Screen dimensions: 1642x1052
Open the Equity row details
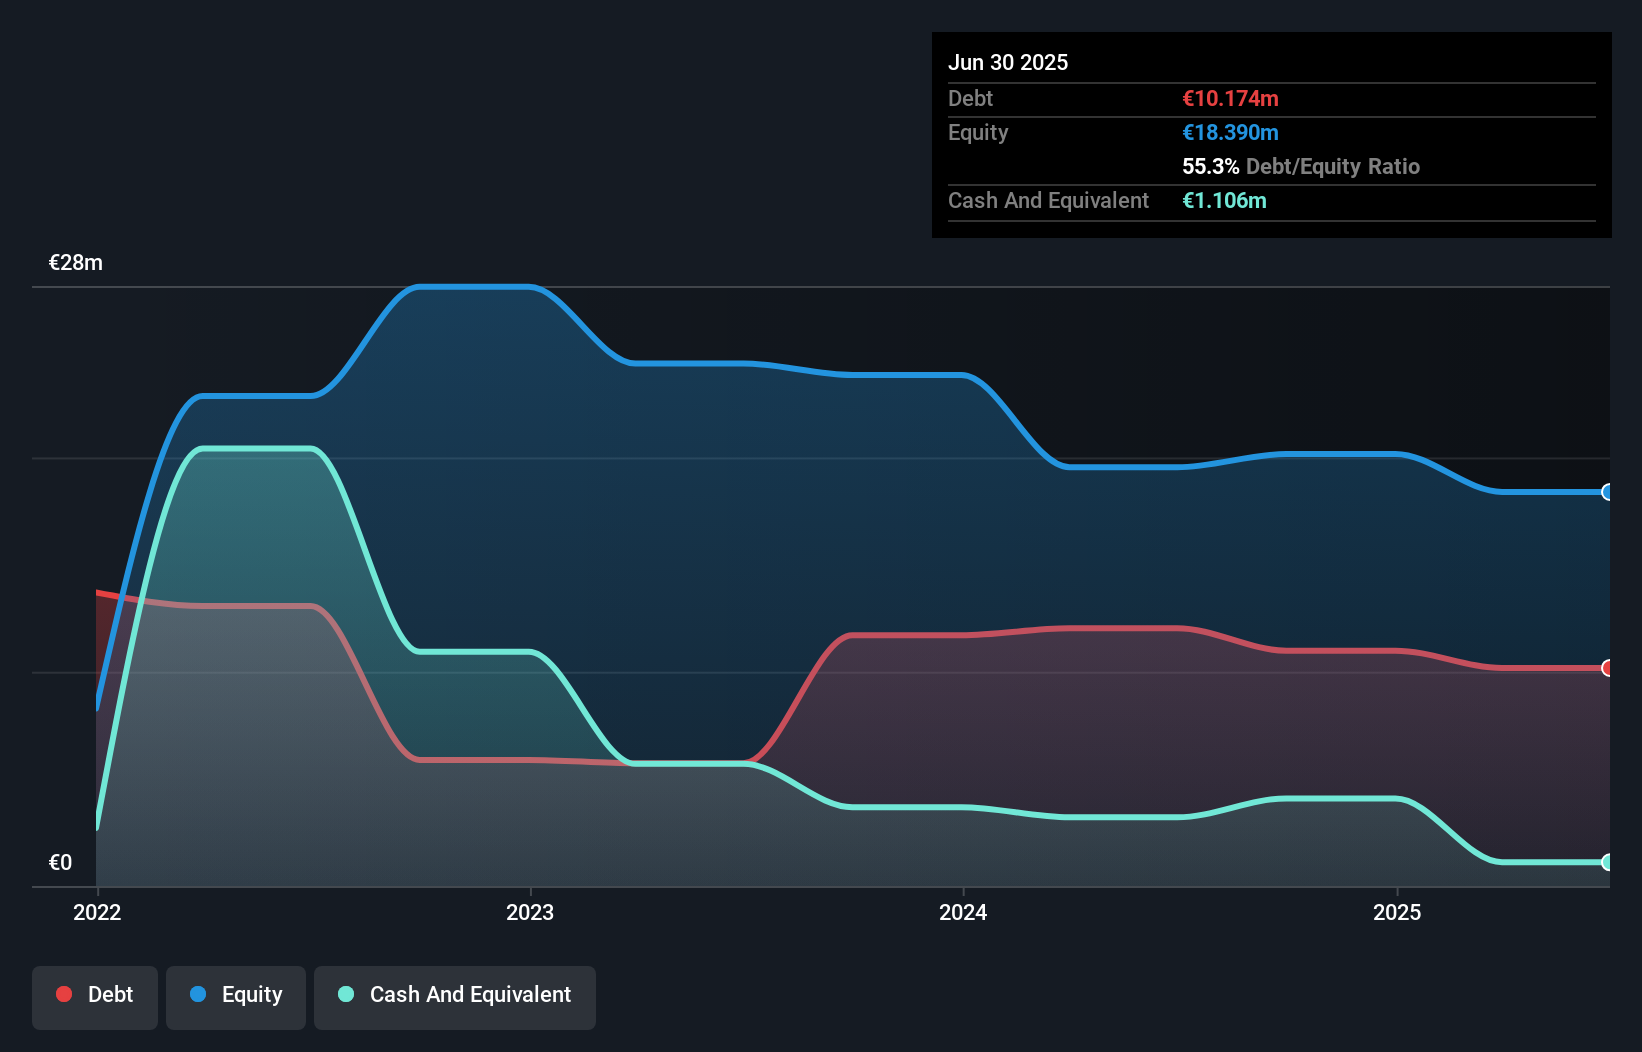(977, 132)
